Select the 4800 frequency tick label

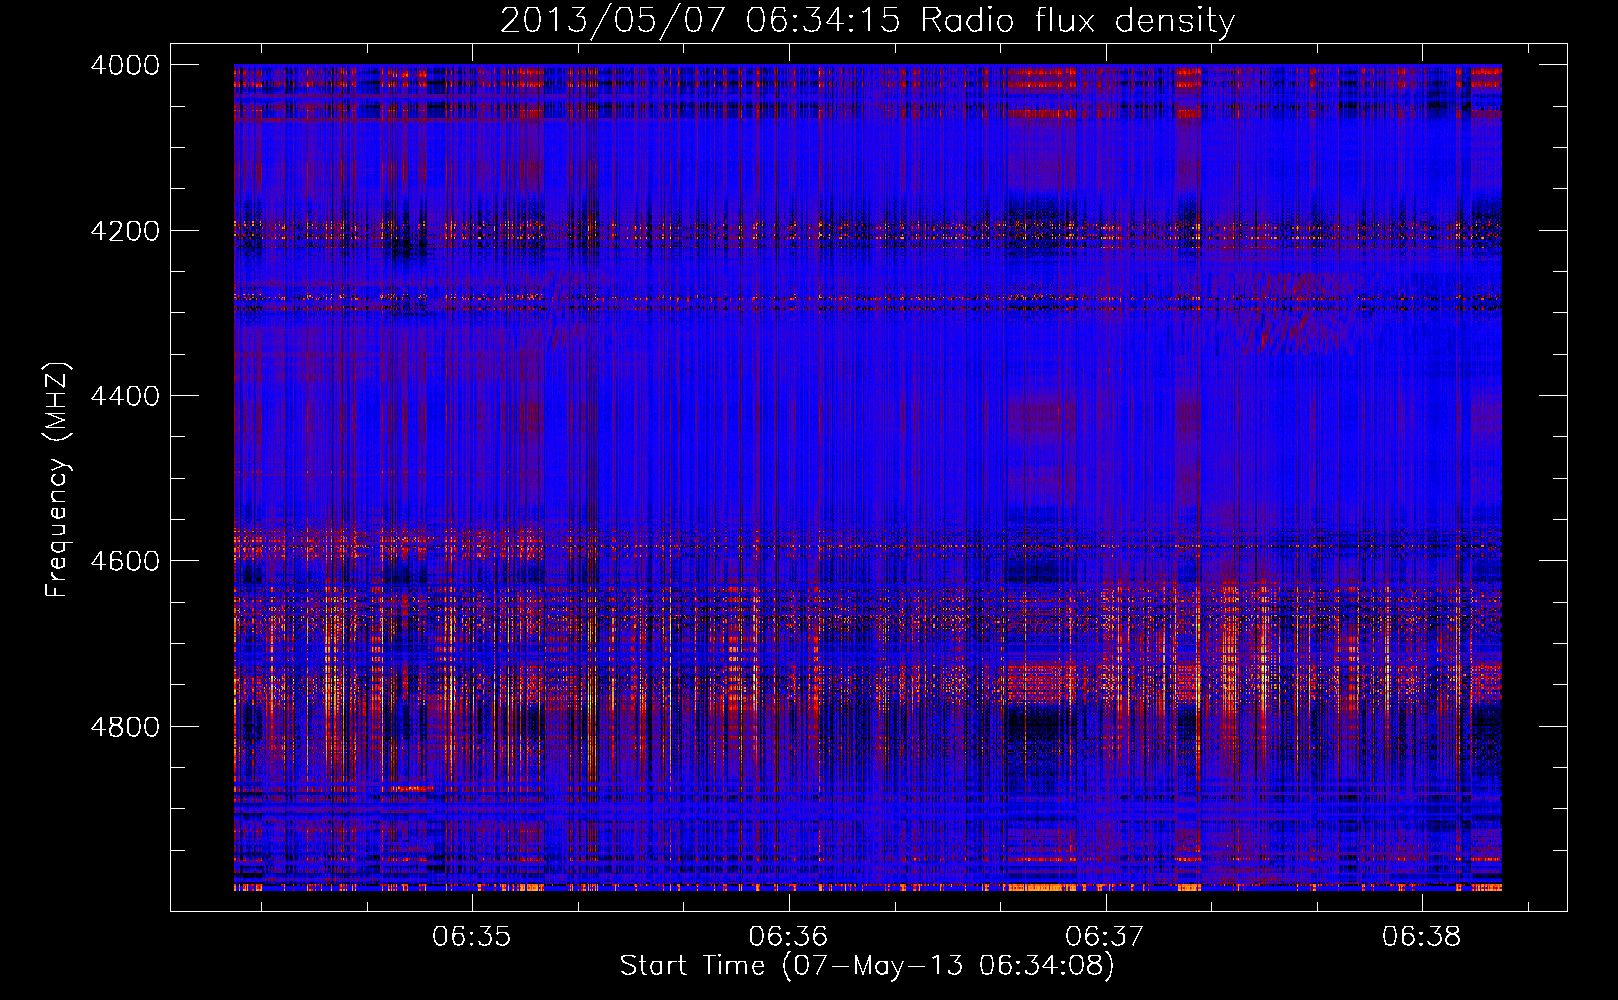pyautogui.click(x=125, y=727)
